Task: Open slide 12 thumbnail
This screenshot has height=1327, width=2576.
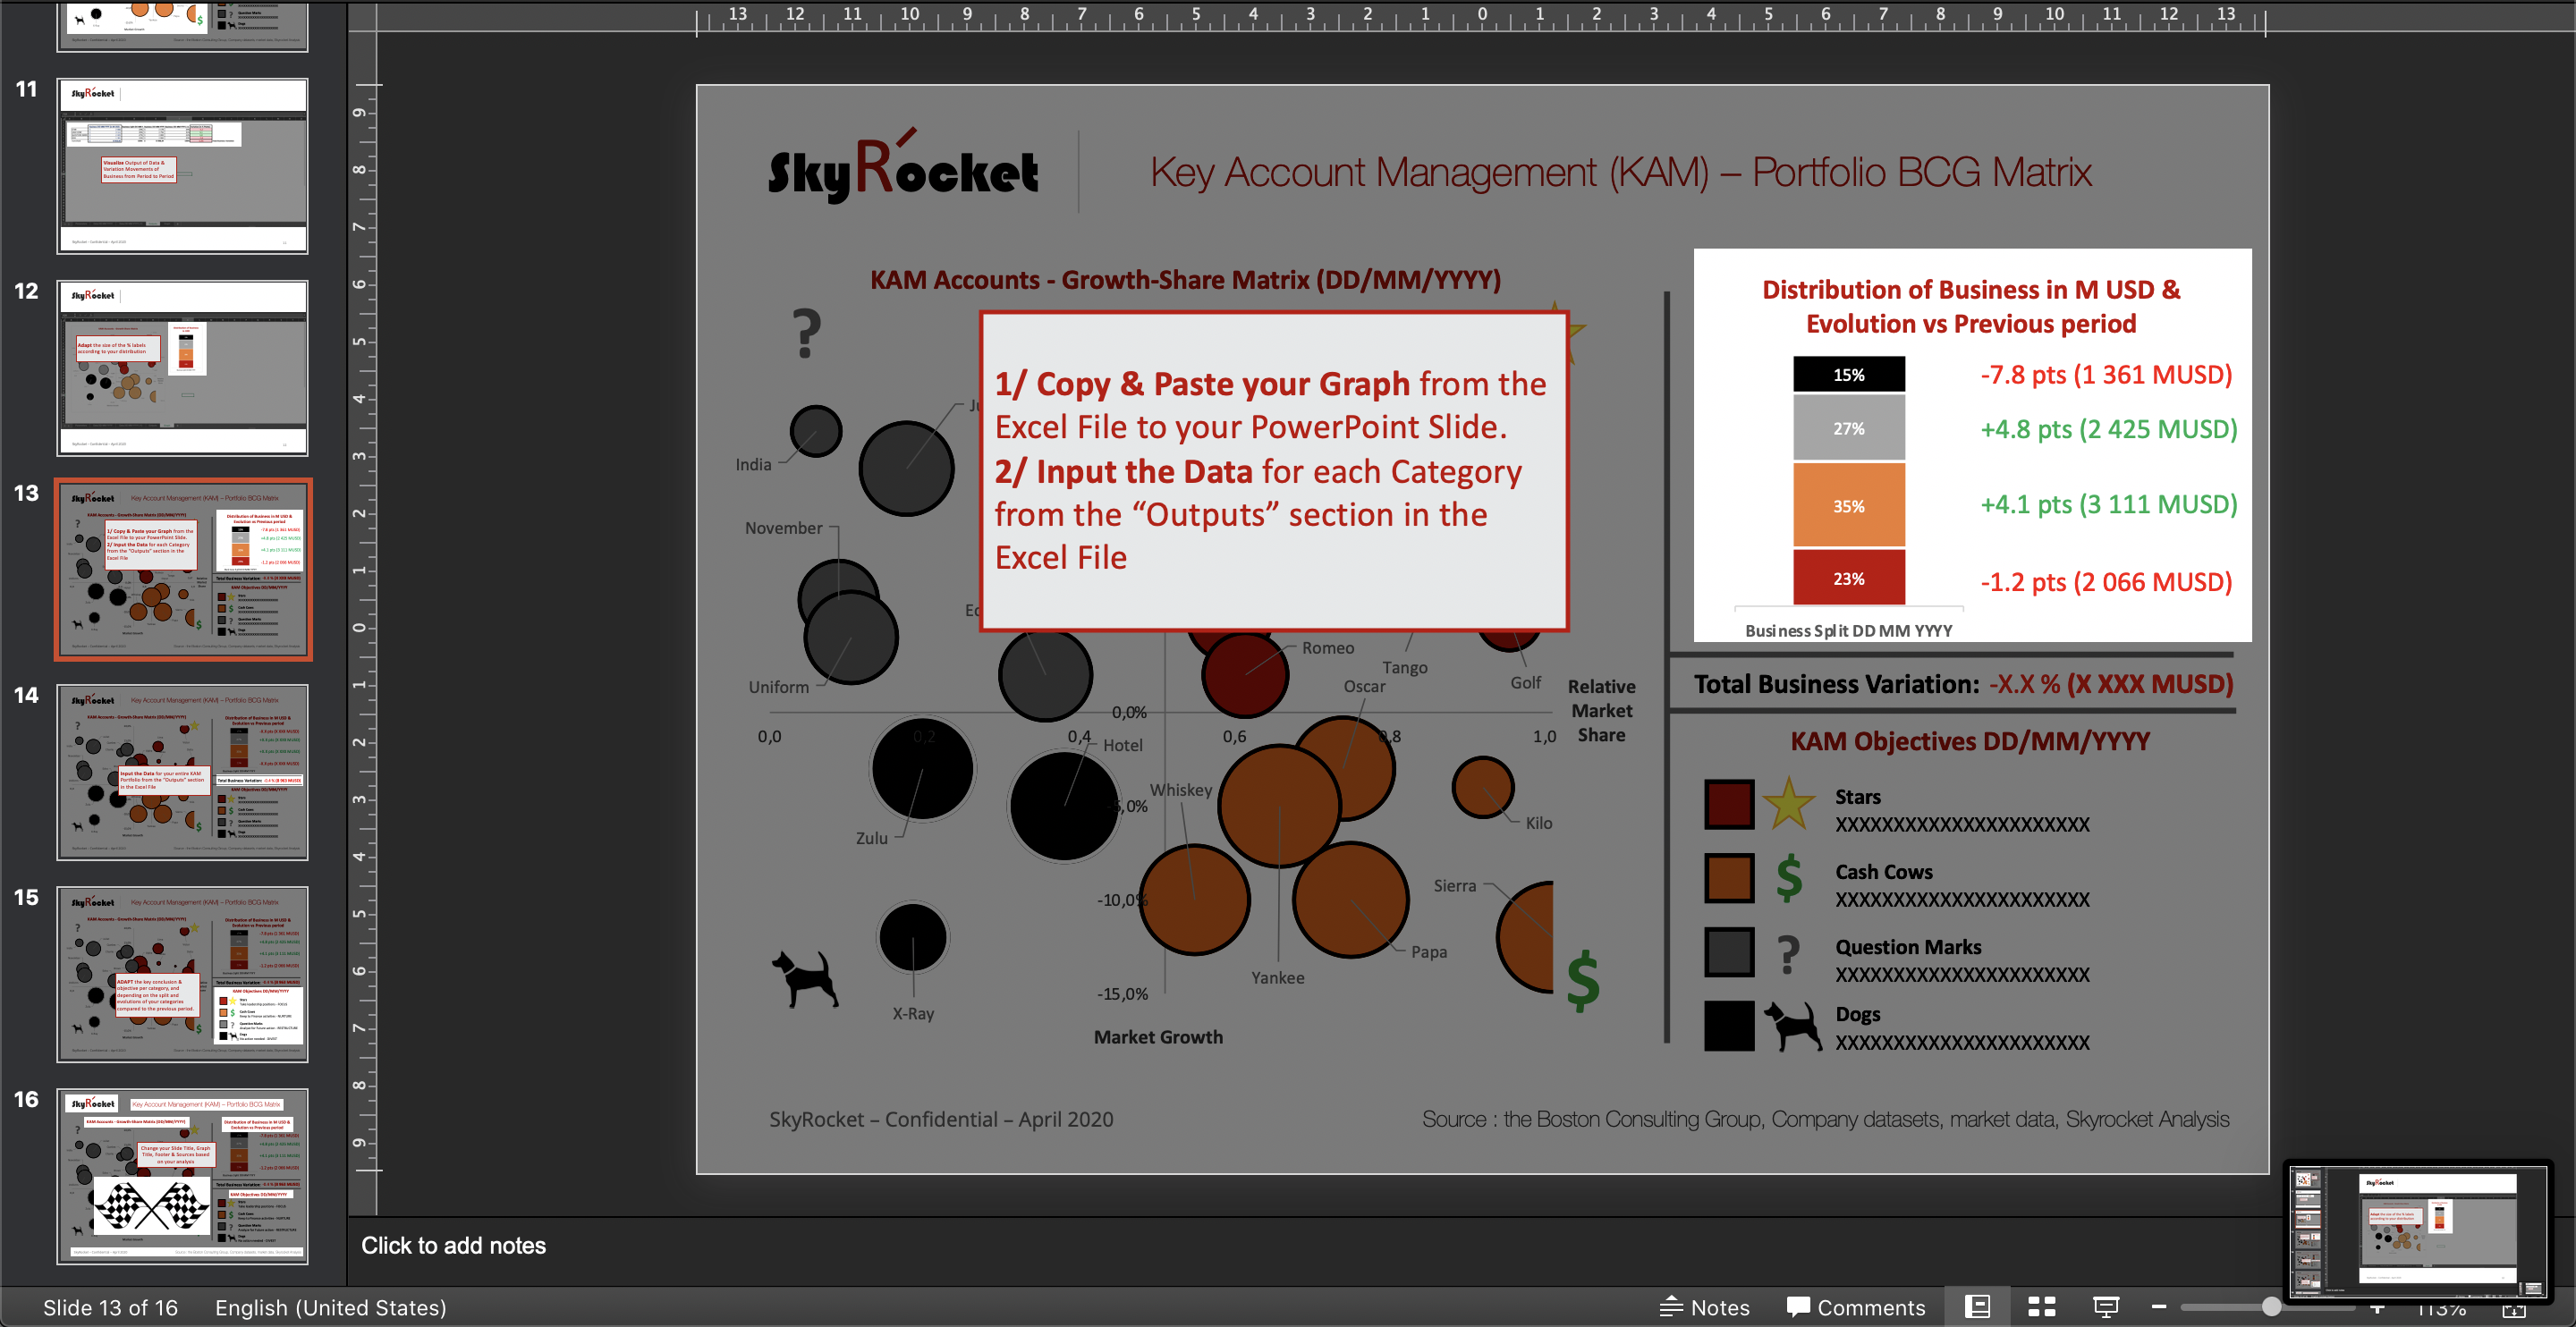Action: point(182,368)
